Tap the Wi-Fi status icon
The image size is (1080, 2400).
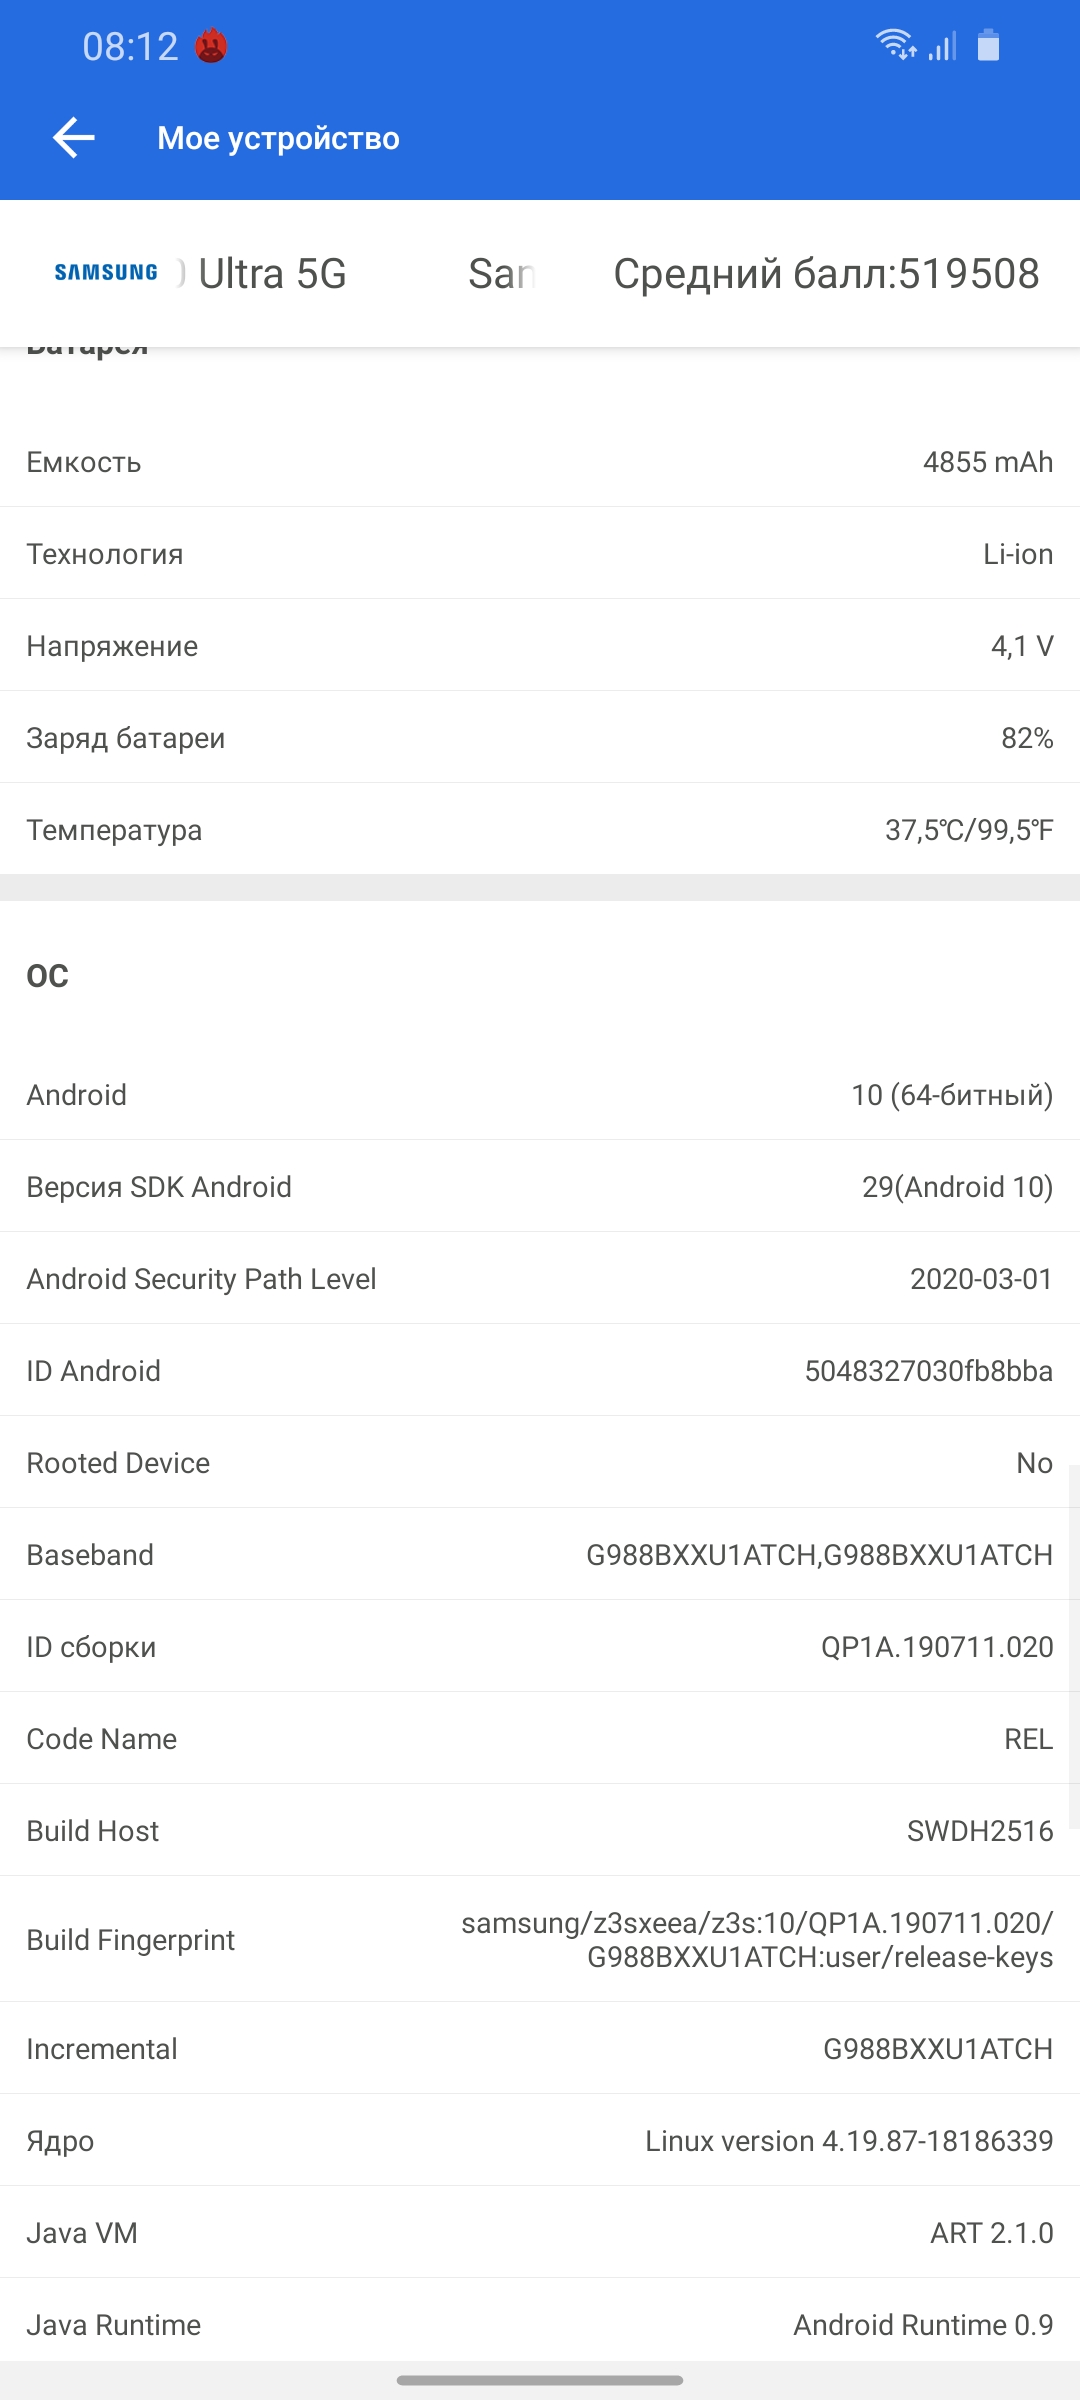[x=895, y=45]
